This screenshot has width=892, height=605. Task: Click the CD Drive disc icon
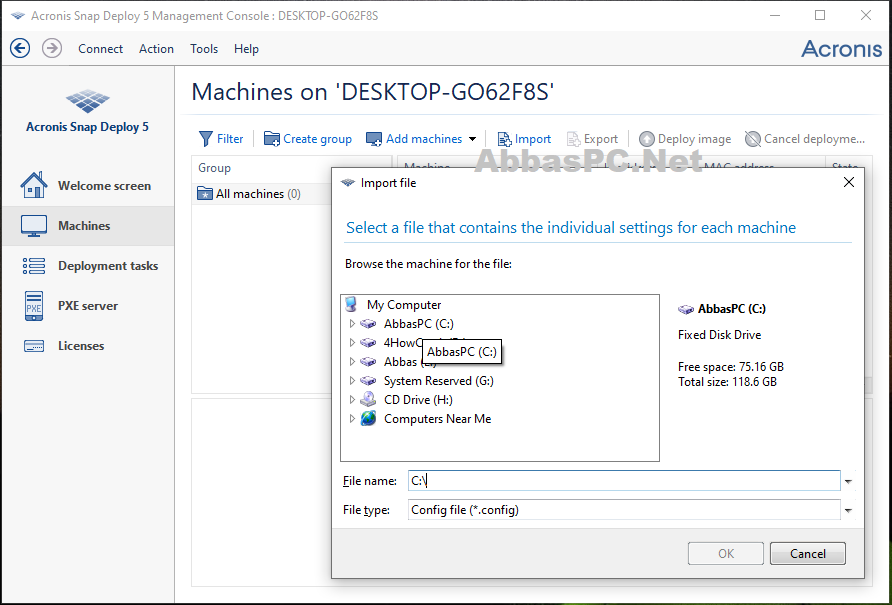pos(369,400)
